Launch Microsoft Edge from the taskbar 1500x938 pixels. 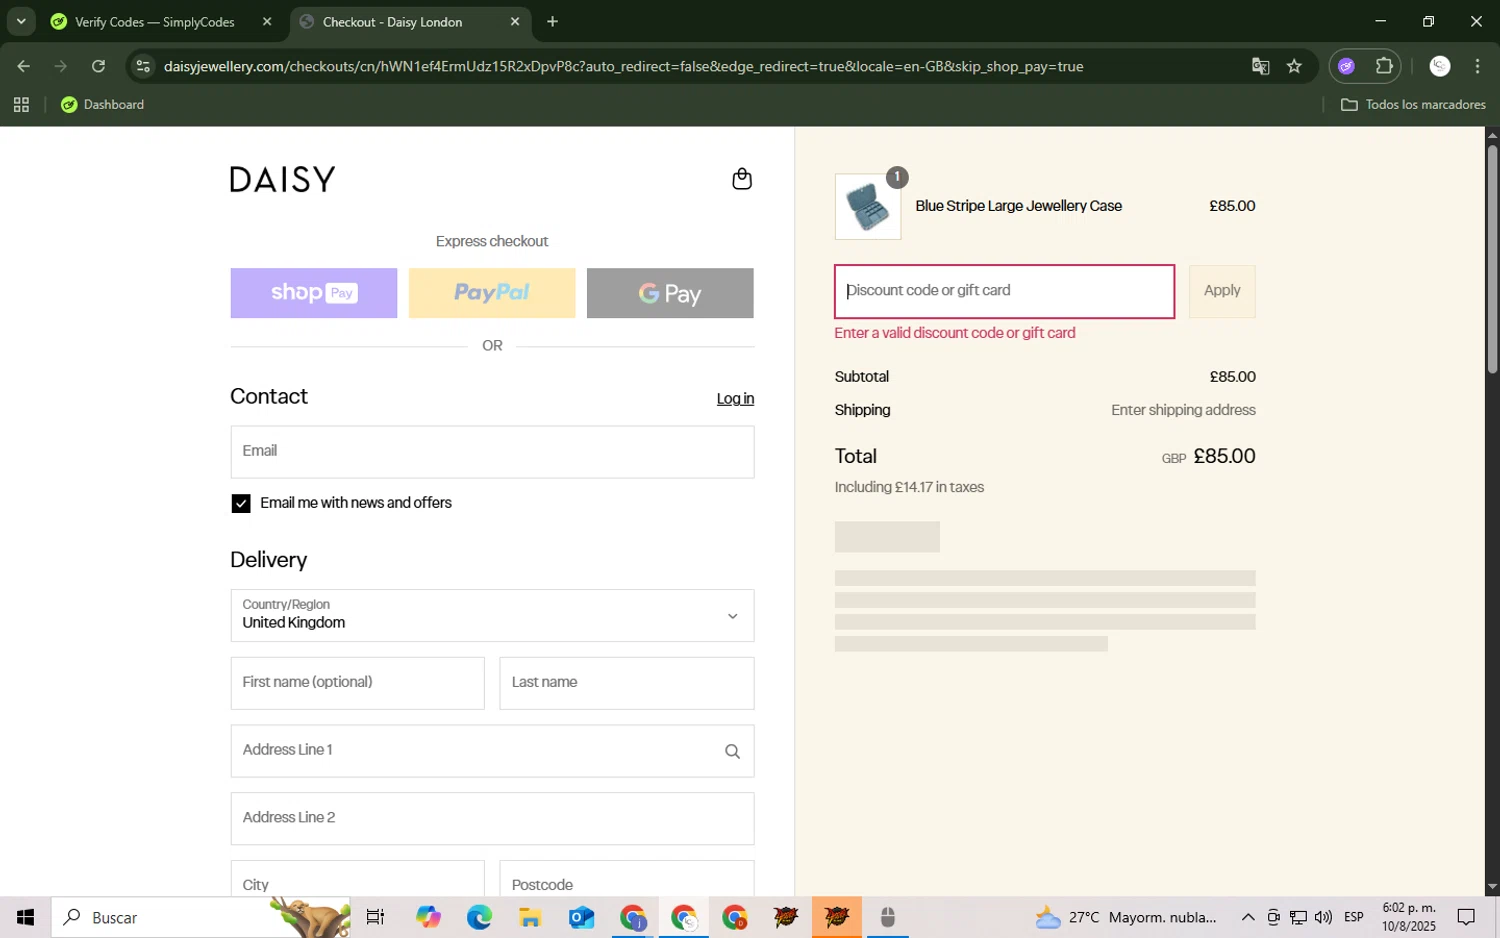(479, 917)
